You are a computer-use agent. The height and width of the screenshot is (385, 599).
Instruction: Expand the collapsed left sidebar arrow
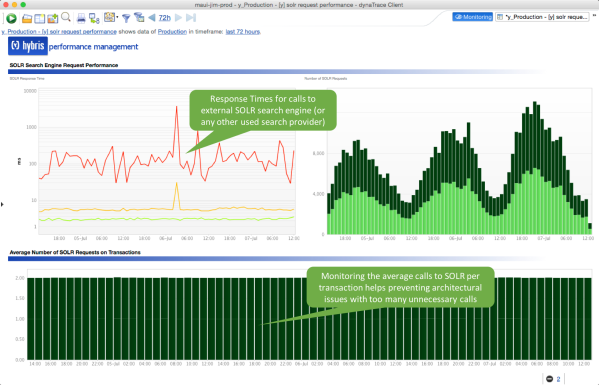[2, 205]
